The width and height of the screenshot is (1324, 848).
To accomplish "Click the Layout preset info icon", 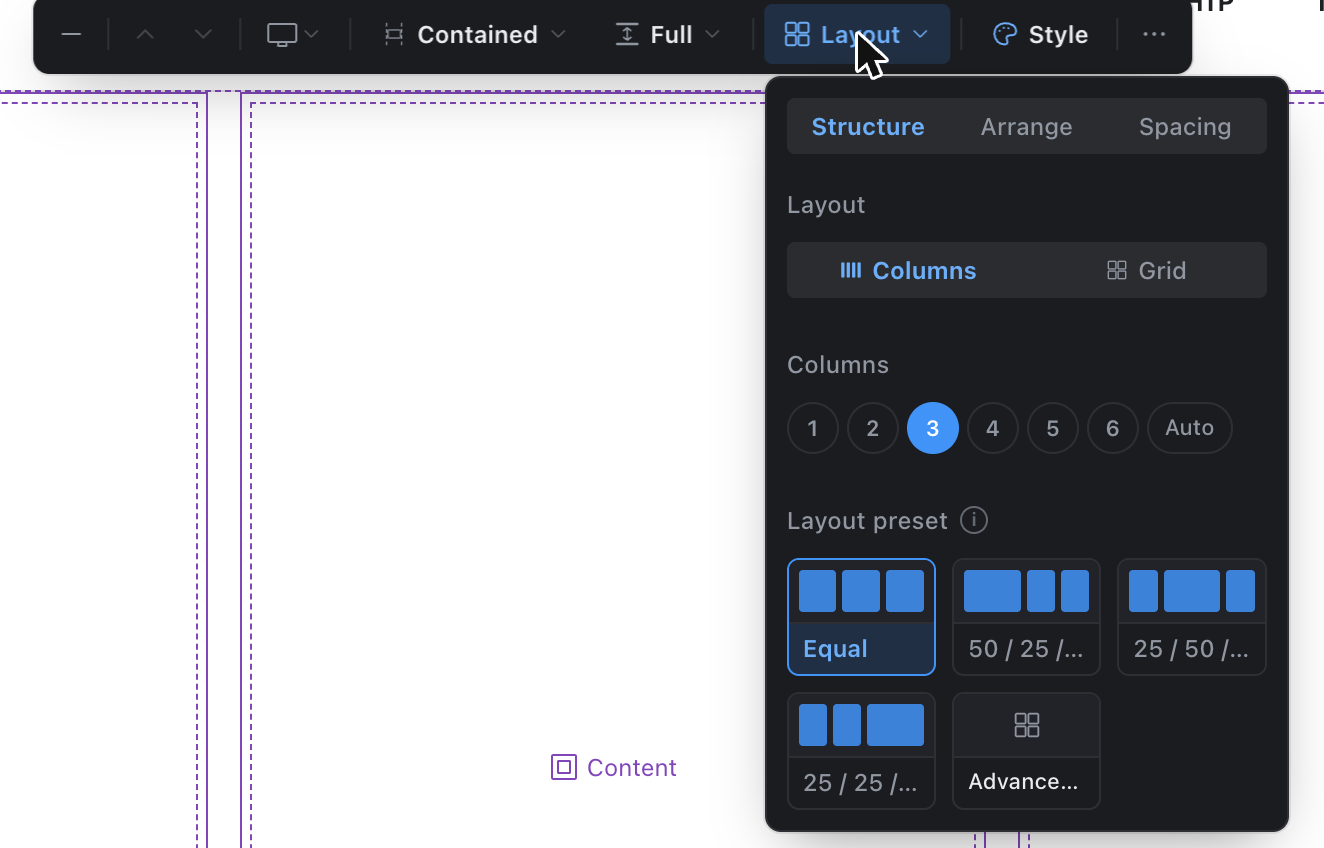I will tap(974, 521).
